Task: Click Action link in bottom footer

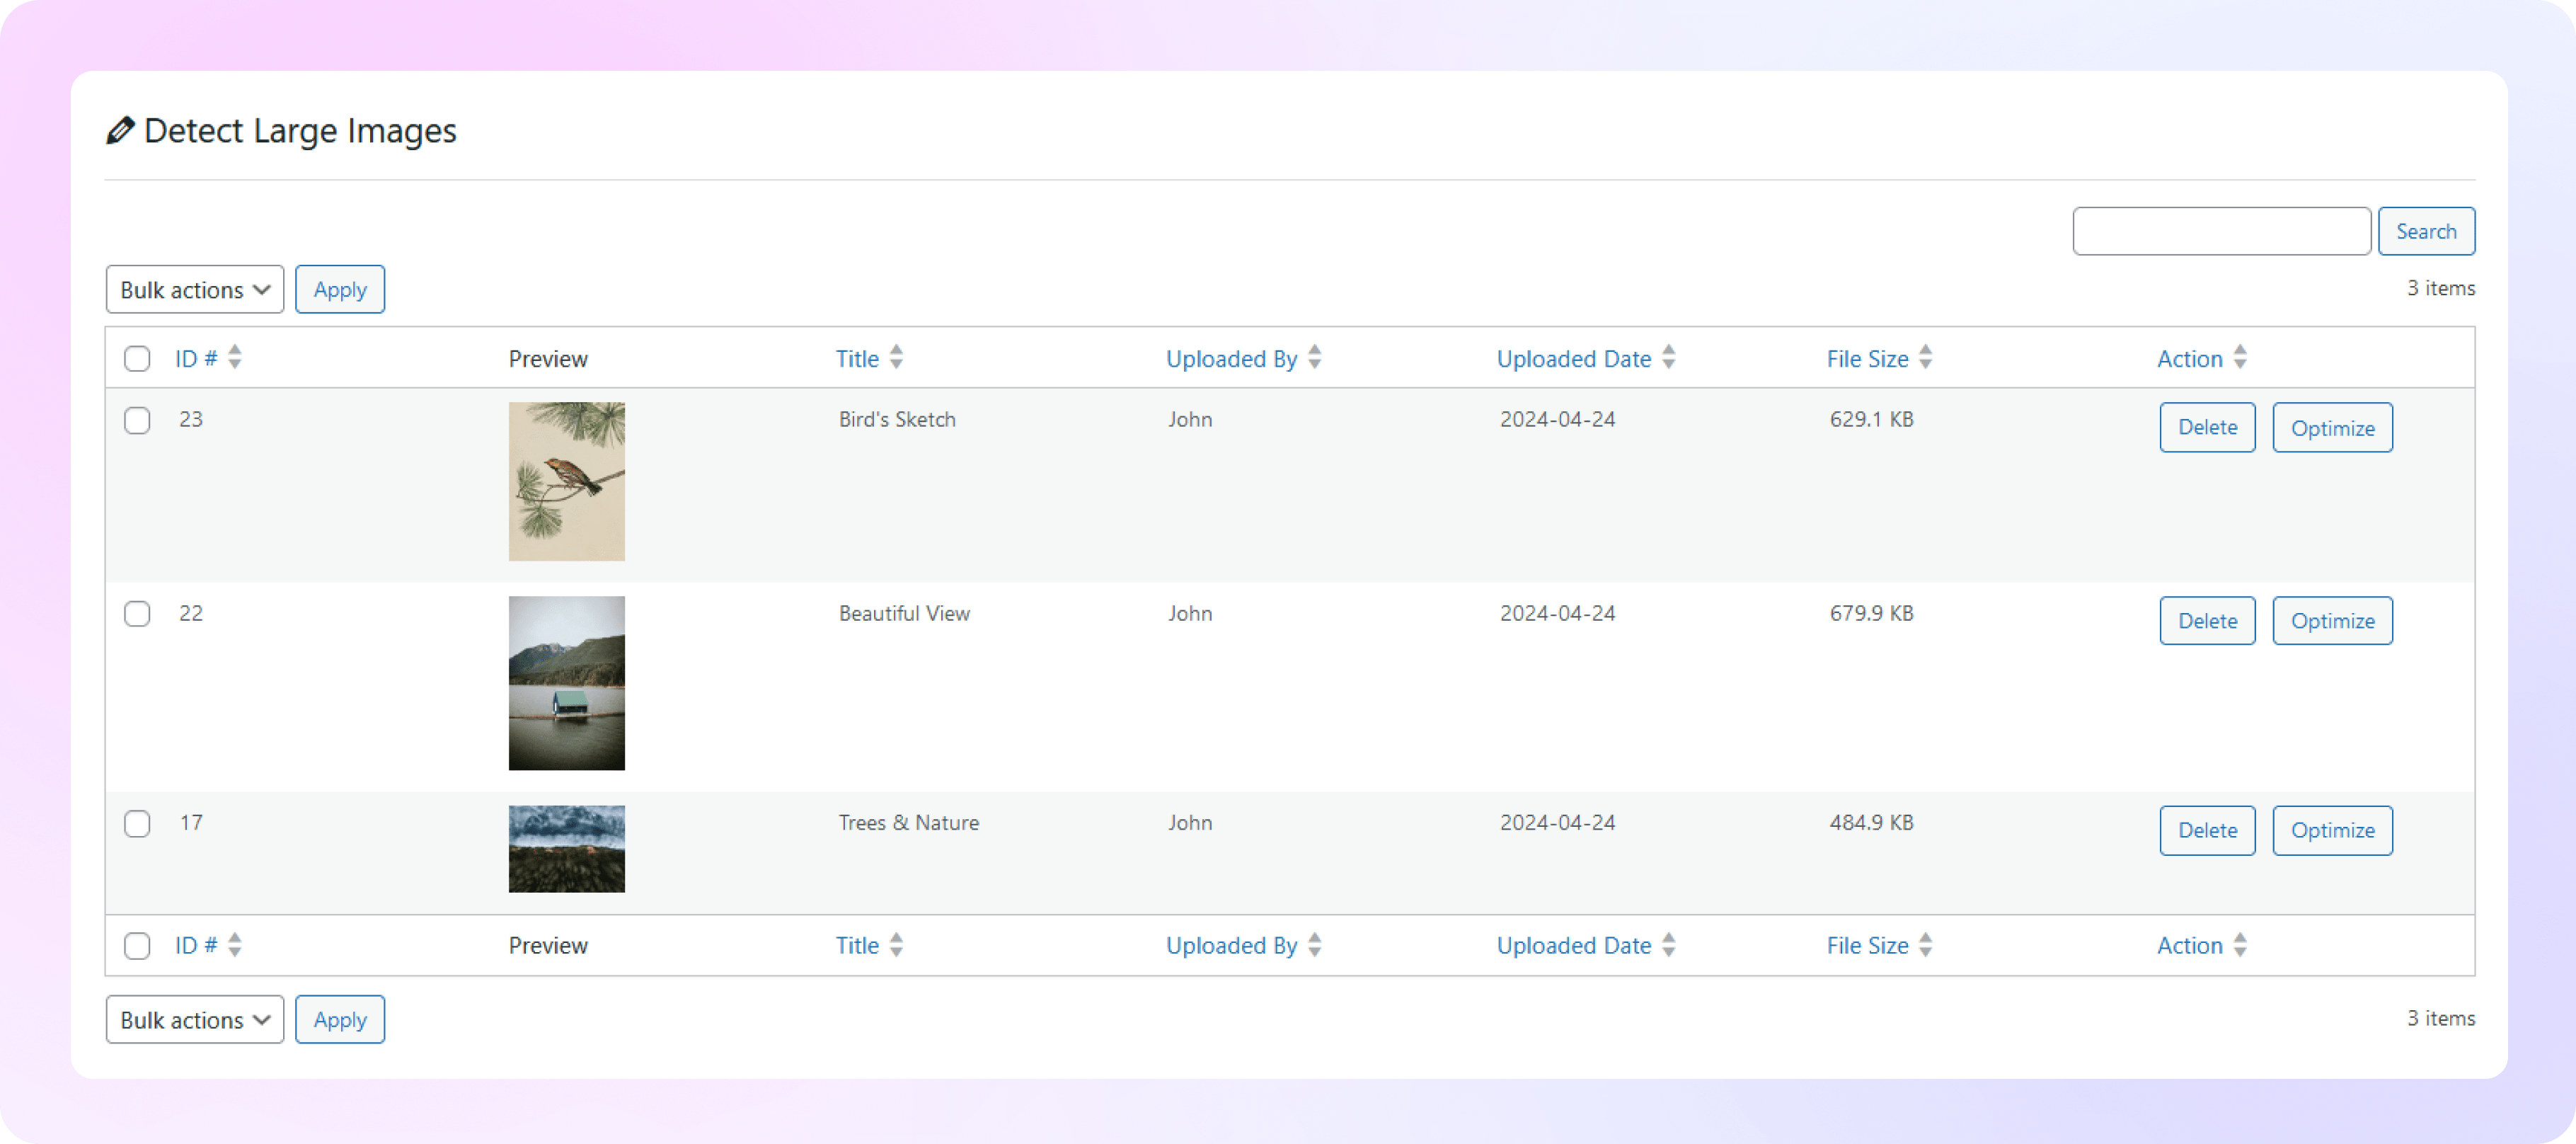Action: (x=2190, y=946)
